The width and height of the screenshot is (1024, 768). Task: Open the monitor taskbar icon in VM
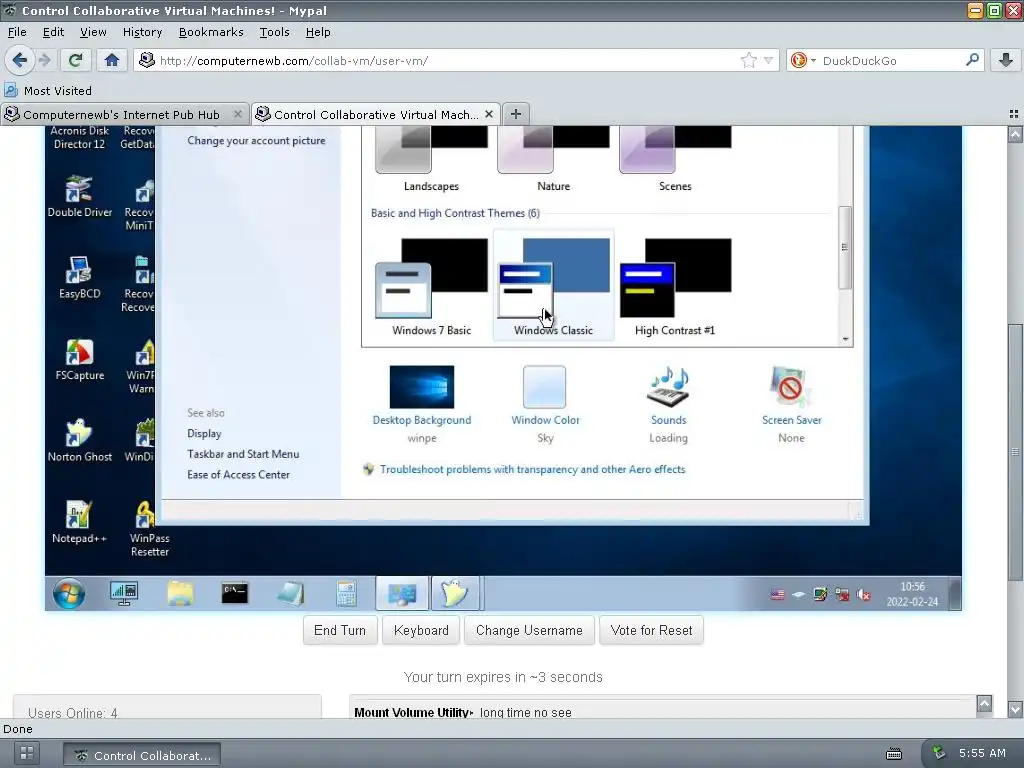tap(123, 594)
